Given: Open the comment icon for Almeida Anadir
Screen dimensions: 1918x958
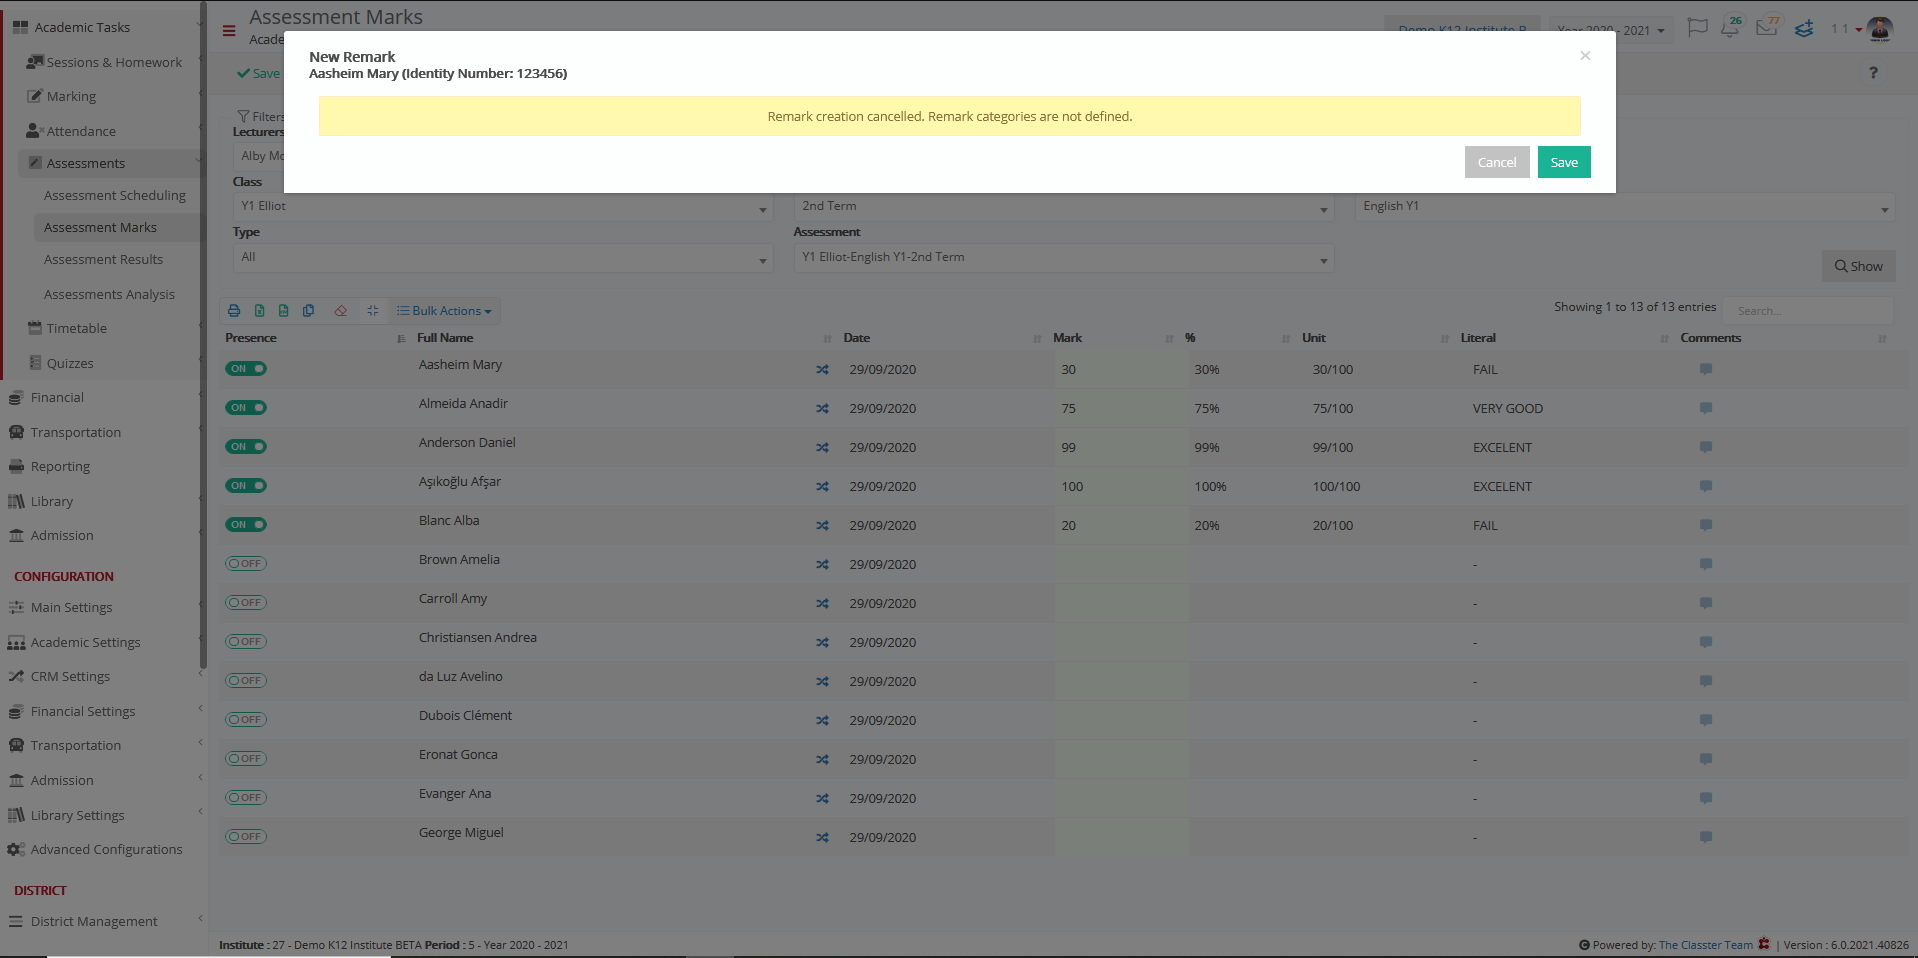Looking at the screenshot, I should point(1706,408).
